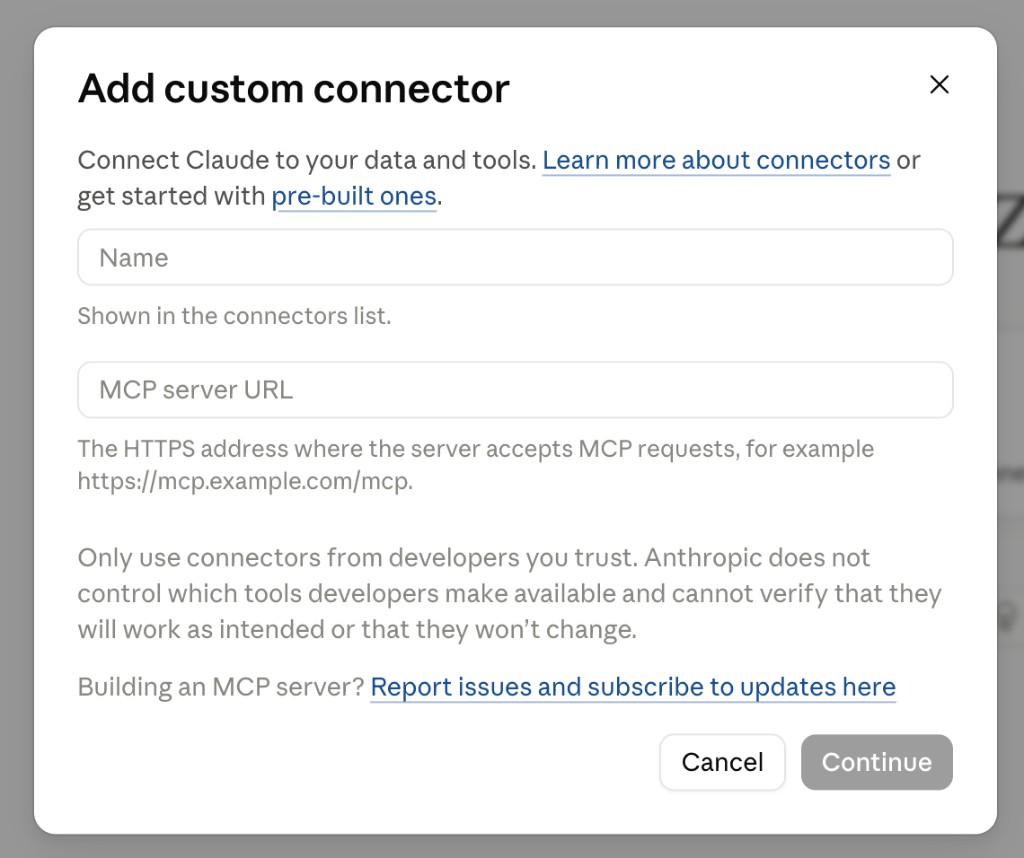Screen dimensions: 1024x858
Task: Follow the pre-built ones link
Action: 353,196
